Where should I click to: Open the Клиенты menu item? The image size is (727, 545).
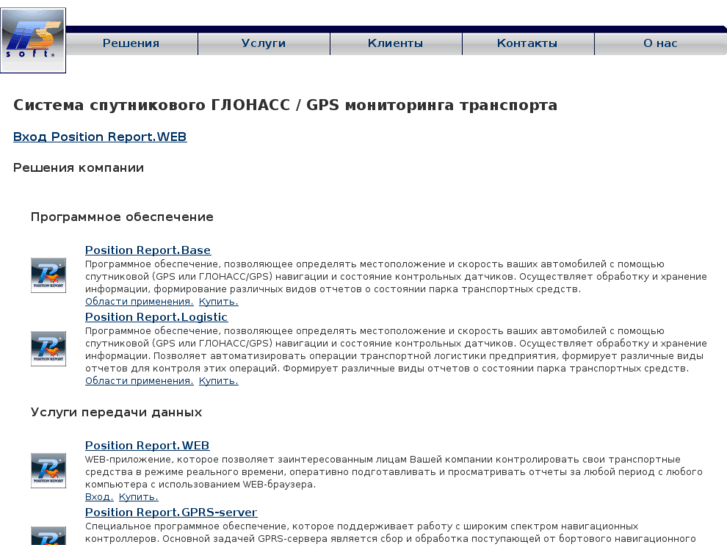click(395, 44)
